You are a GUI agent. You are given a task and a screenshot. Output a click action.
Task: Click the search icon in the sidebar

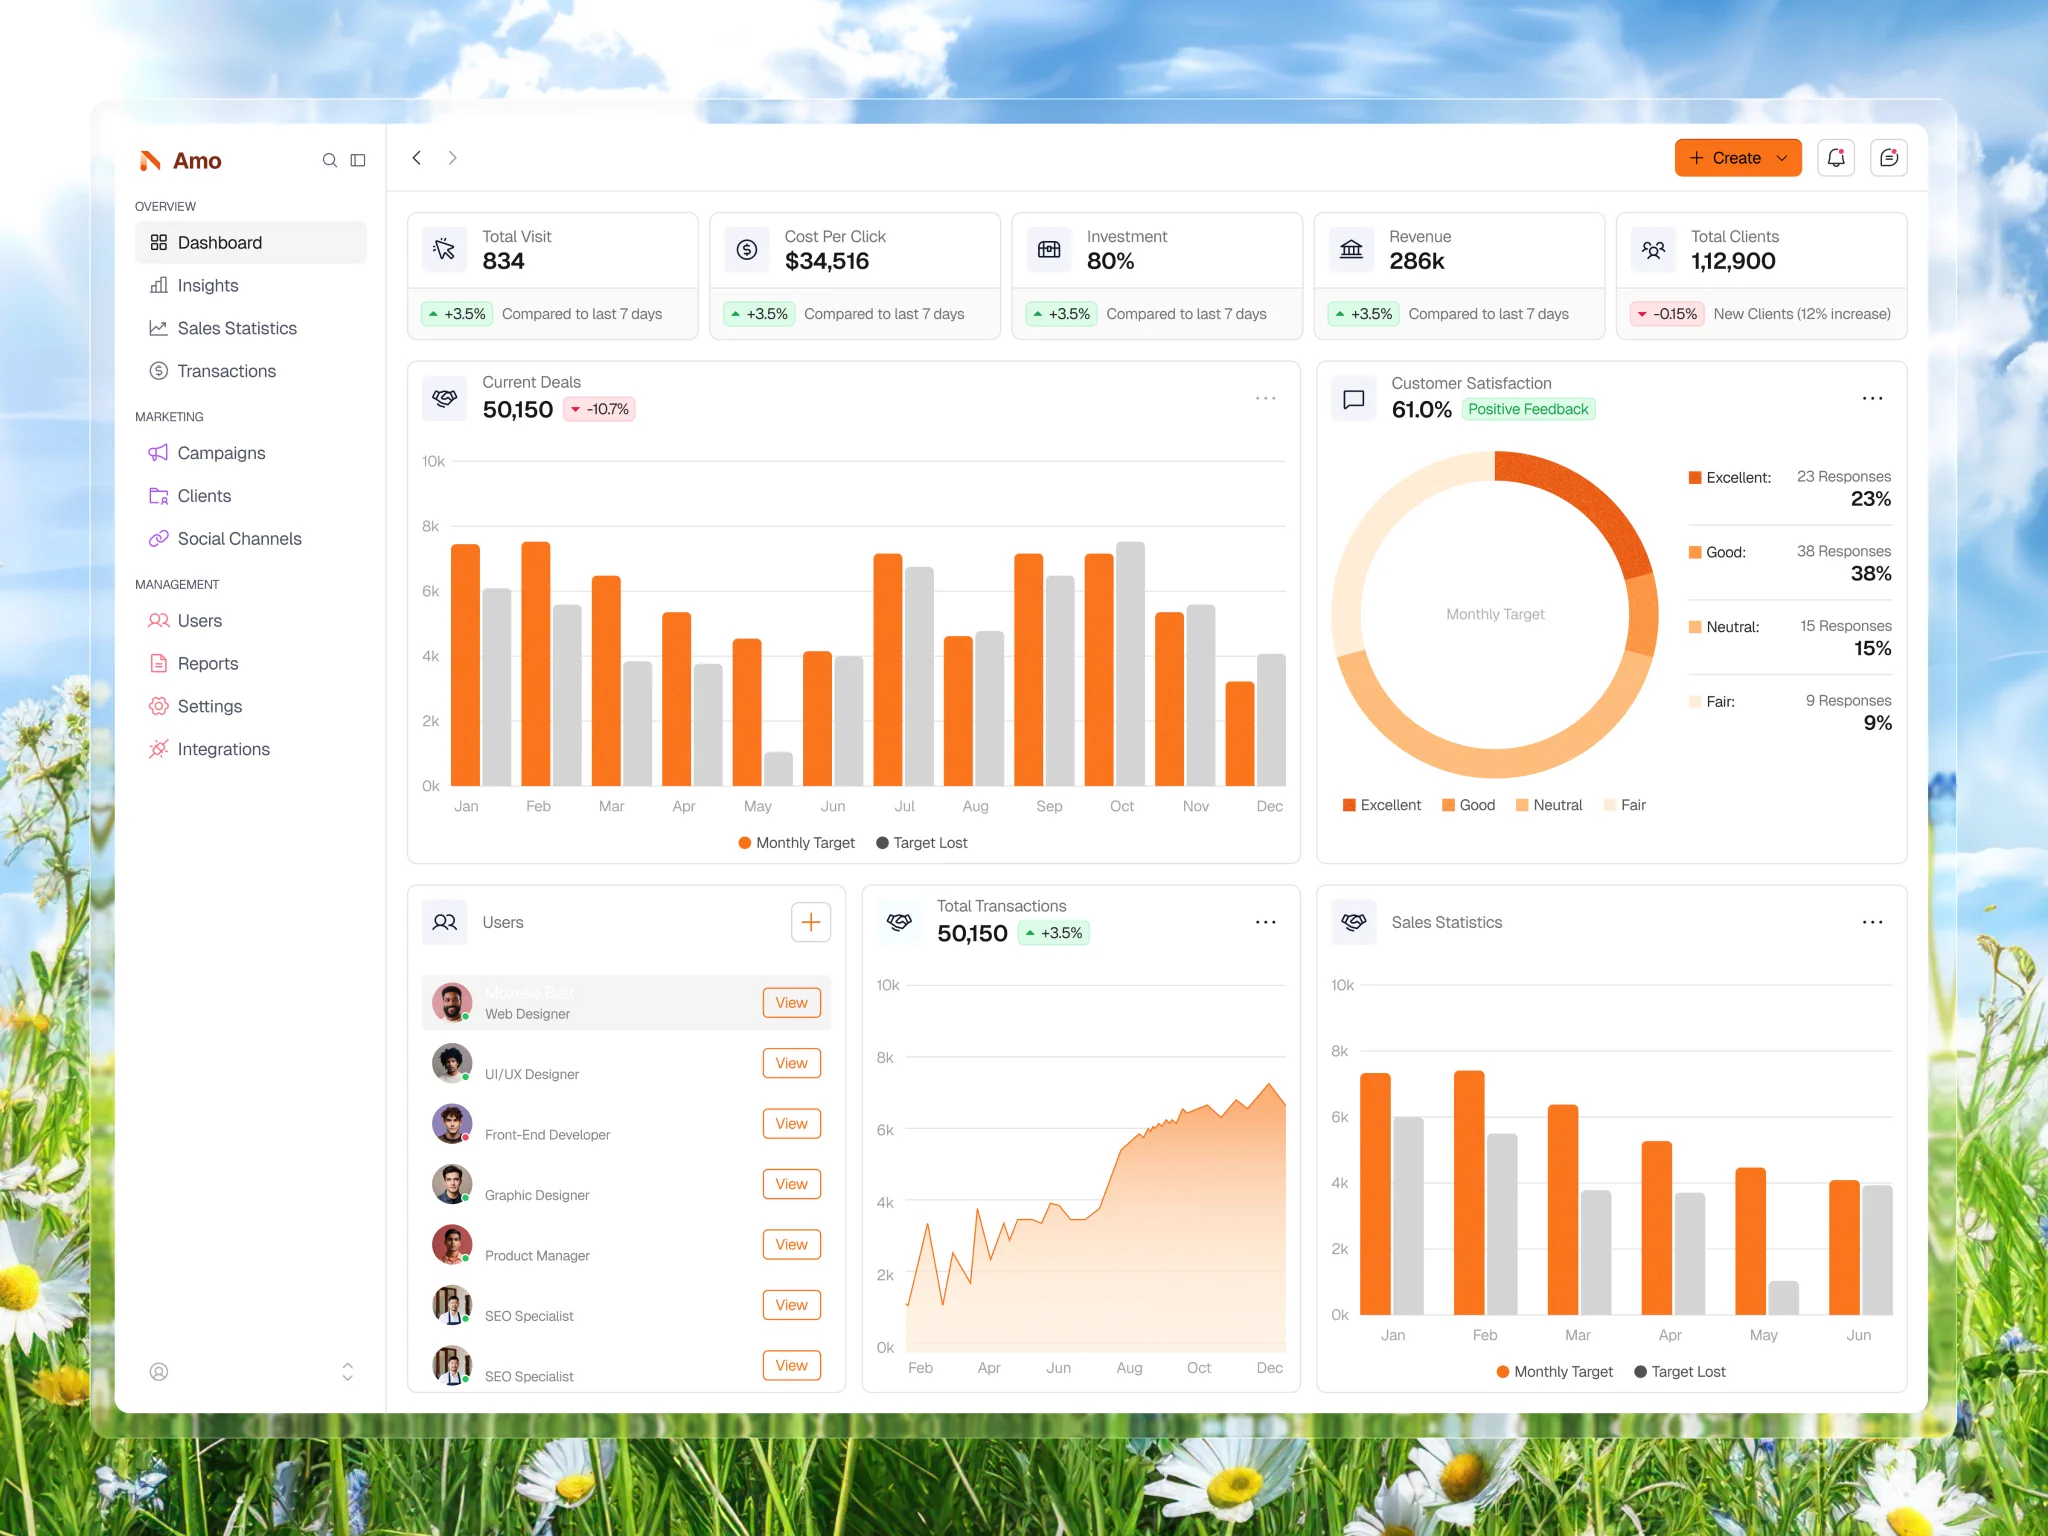(x=329, y=160)
